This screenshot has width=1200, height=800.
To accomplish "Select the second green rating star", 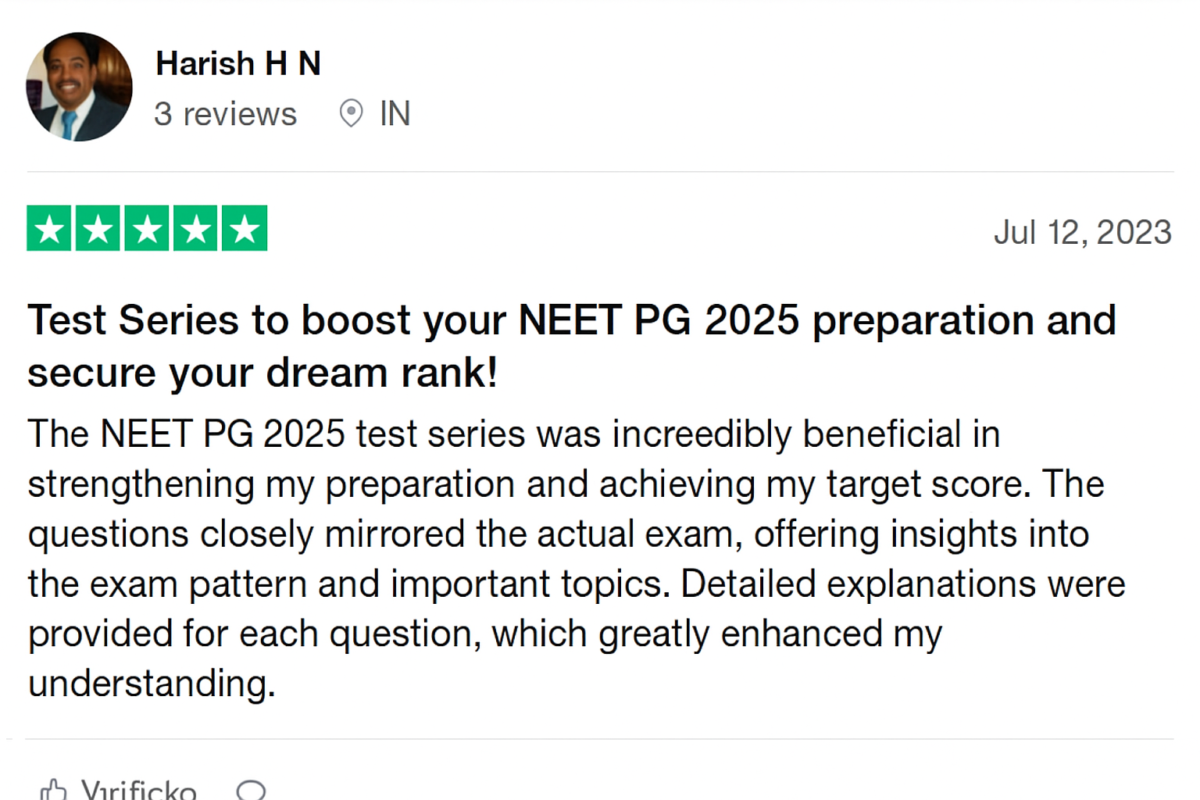I will 99,228.
